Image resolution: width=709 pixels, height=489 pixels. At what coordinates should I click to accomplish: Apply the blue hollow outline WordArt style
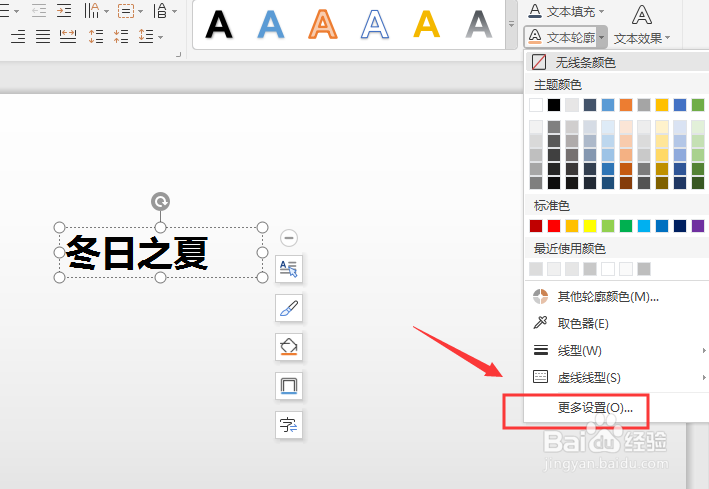click(x=374, y=24)
